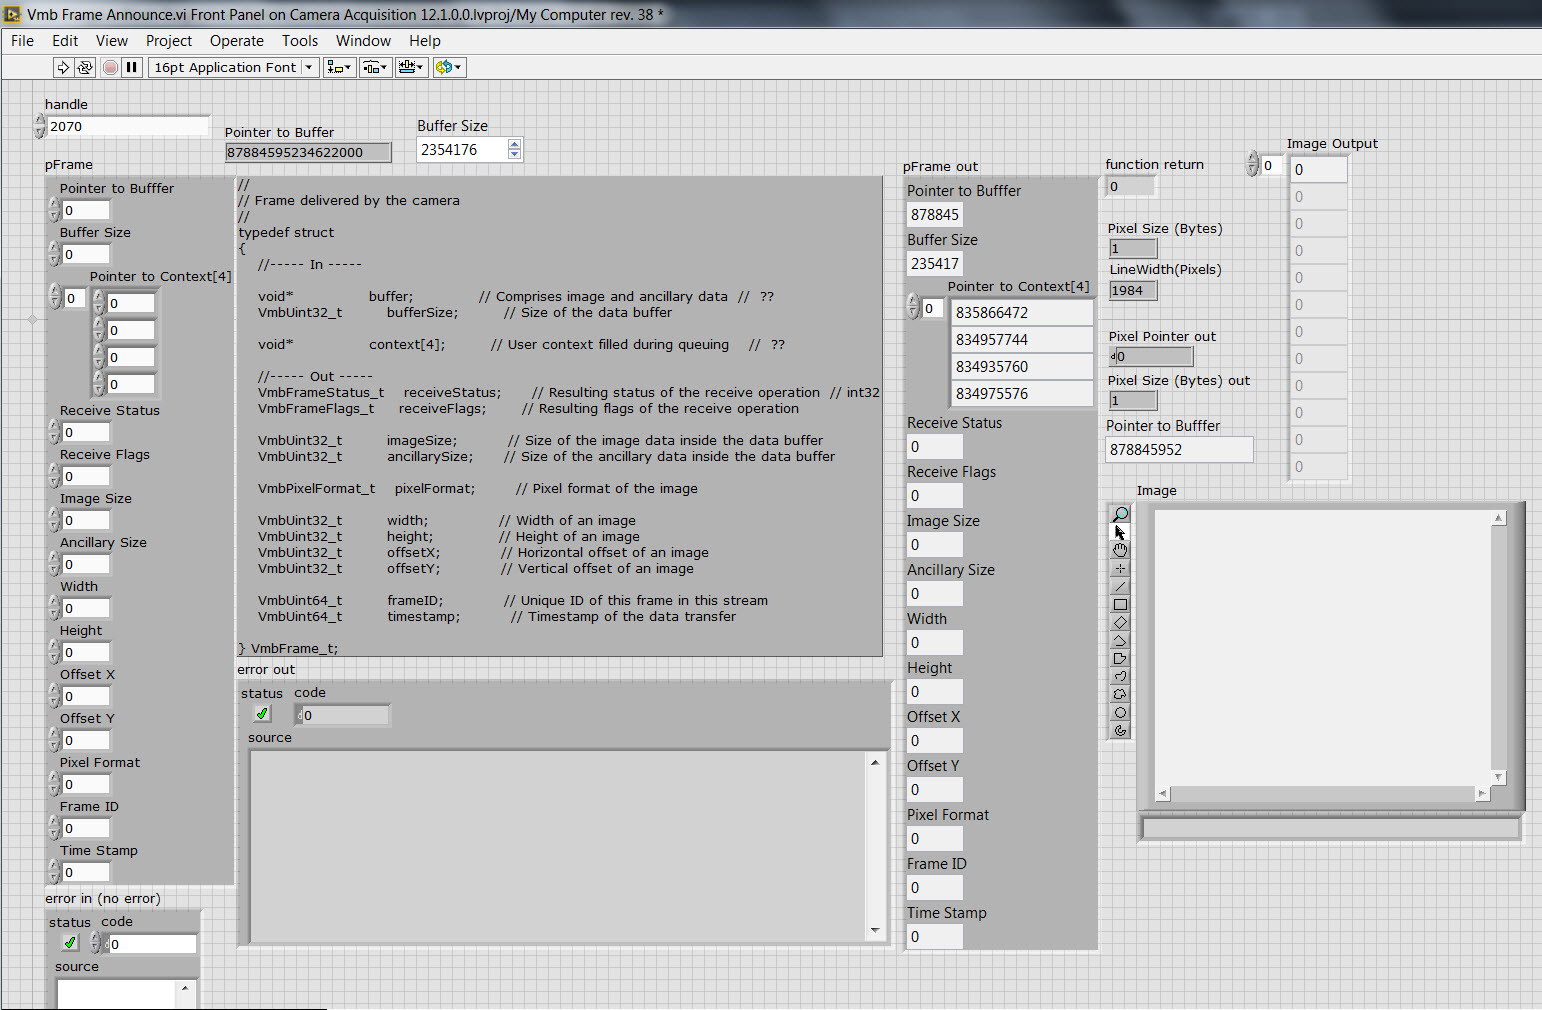Select the Freehand pencil tool on the Image palette
The width and height of the screenshot is (1542, 1010).
pyautogui.click(x=1120, y=675)
